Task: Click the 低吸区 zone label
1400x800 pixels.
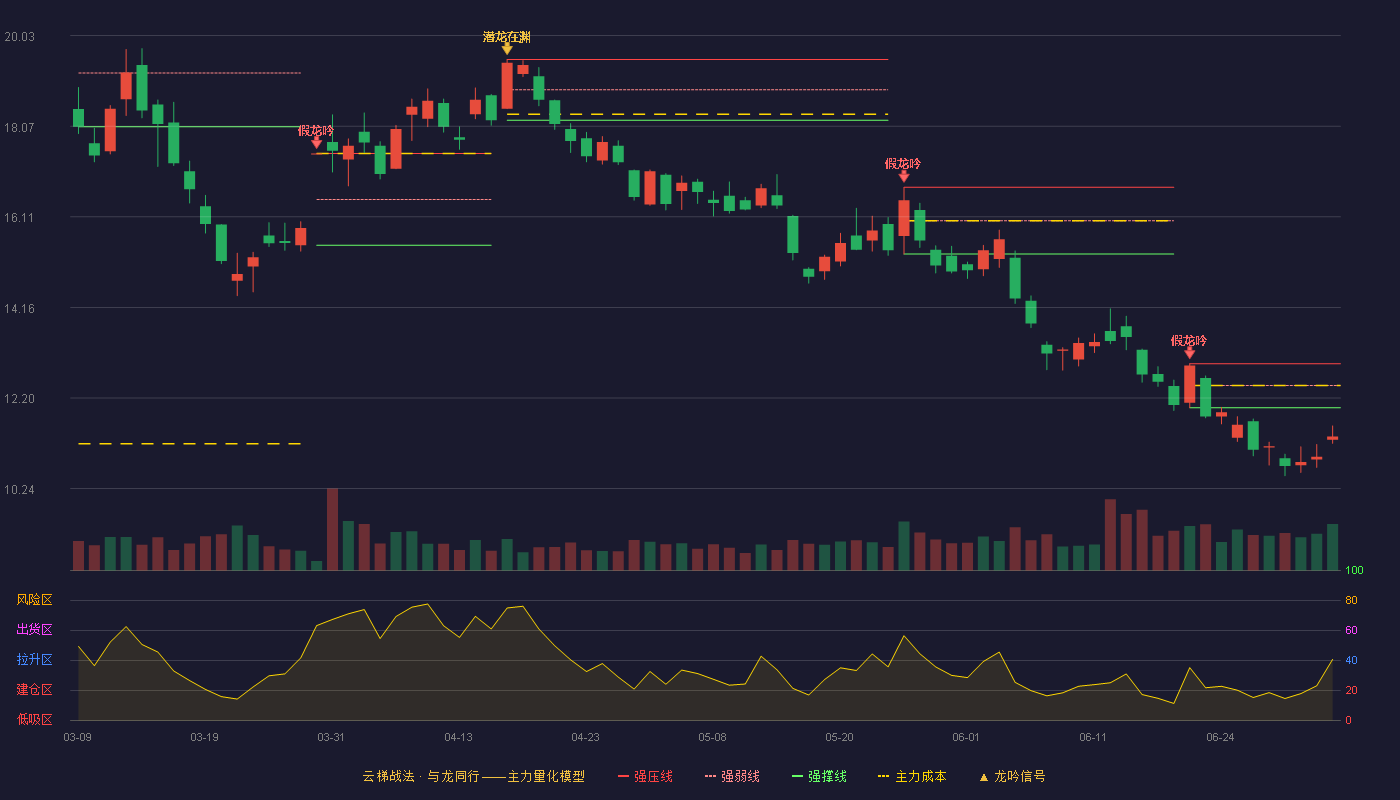Action: click(x=34, y=719)
